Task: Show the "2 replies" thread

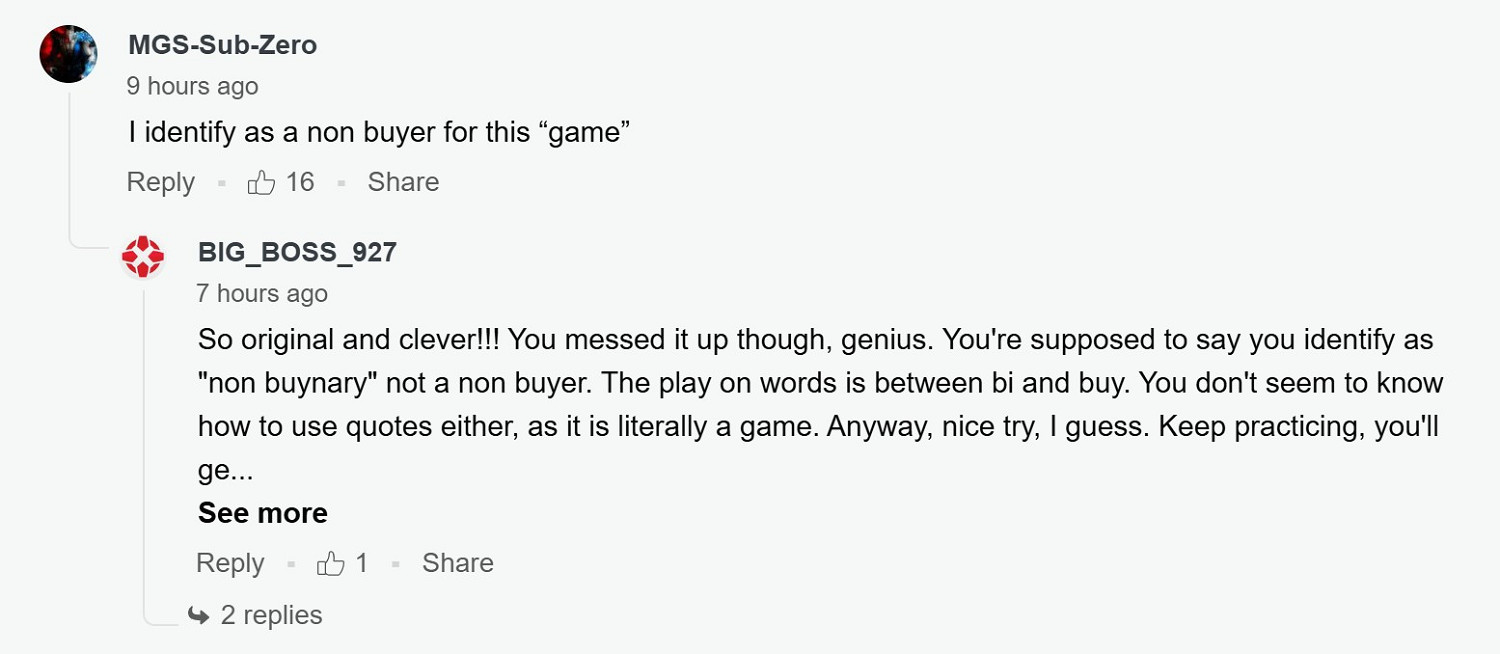Action: point(271,615)
